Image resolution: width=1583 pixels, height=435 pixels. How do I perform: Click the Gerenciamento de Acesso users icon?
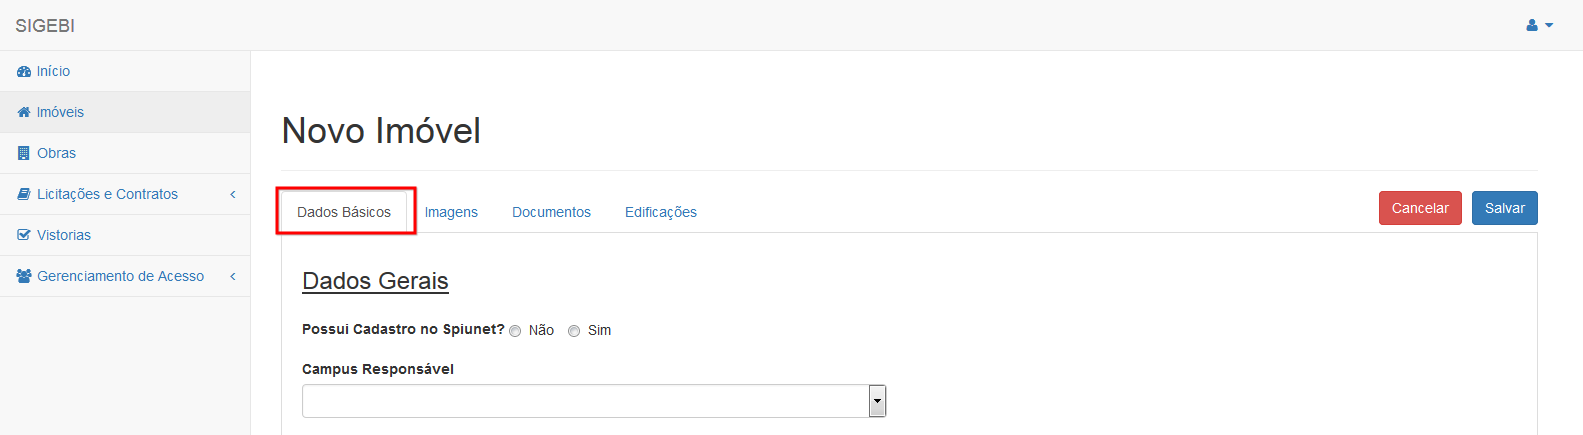pyautogui.click(x=25, y=277)
